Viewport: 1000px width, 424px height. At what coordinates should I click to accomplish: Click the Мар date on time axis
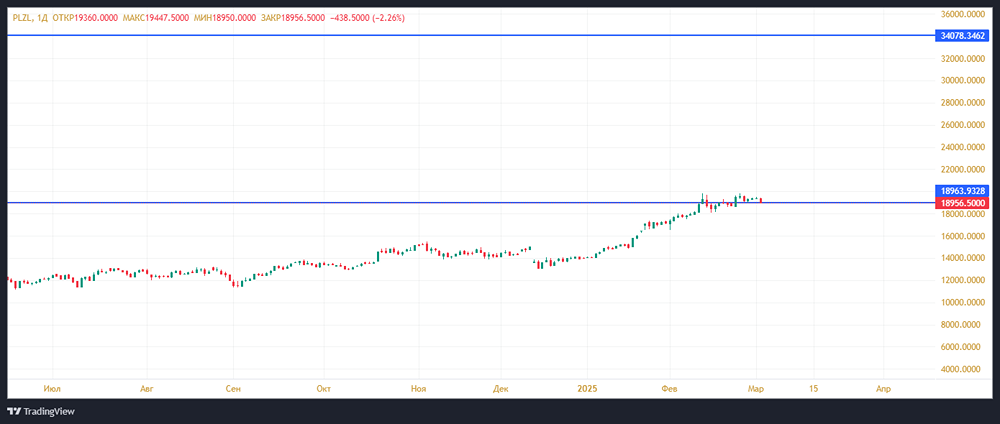tap(757, 388)
